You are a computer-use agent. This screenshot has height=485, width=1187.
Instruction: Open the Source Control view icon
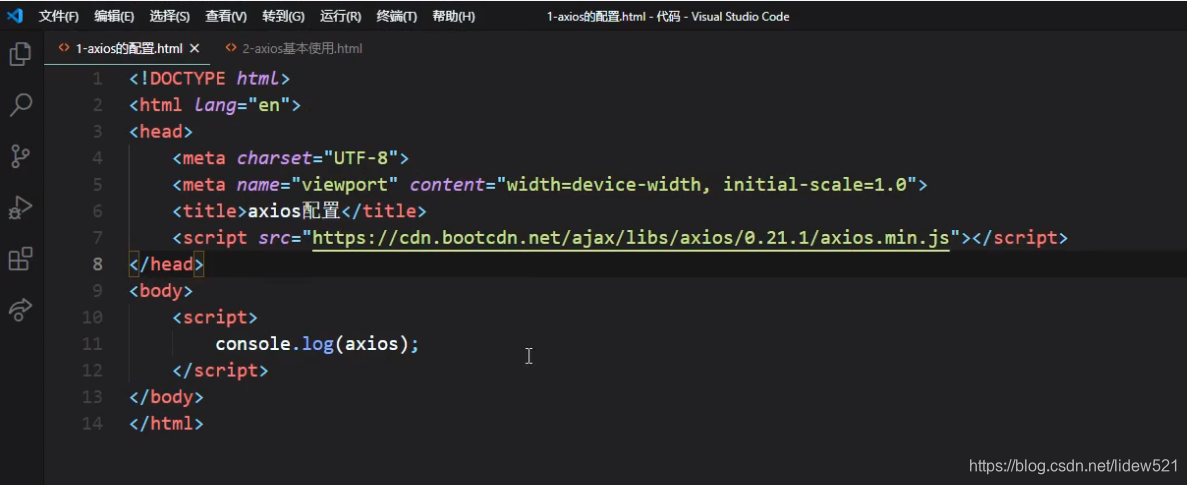point(20,157)
